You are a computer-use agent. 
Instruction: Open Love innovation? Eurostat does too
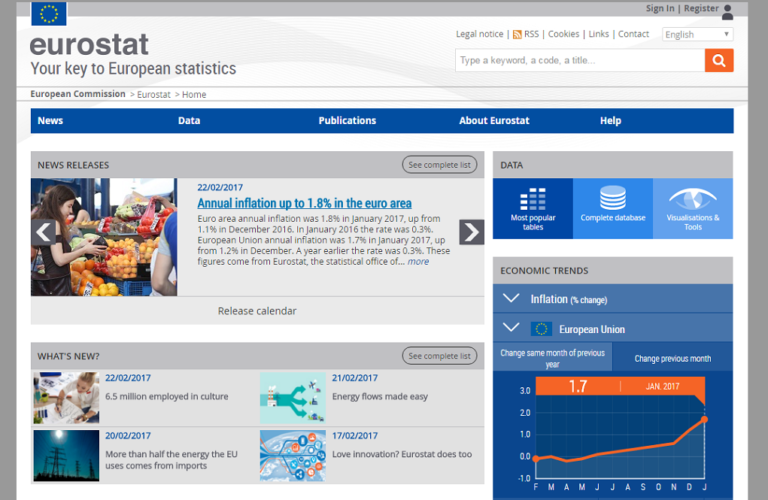402,454
